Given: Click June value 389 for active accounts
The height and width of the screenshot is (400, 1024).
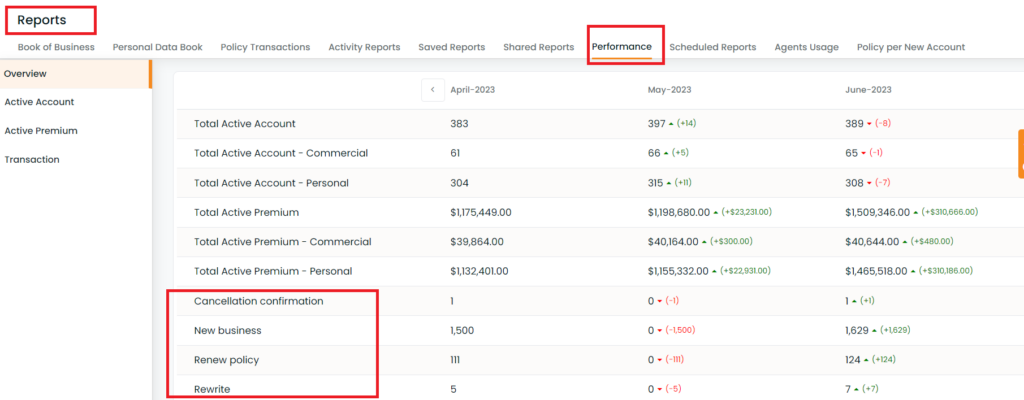Looking at the screenshot, I should 854,124.
